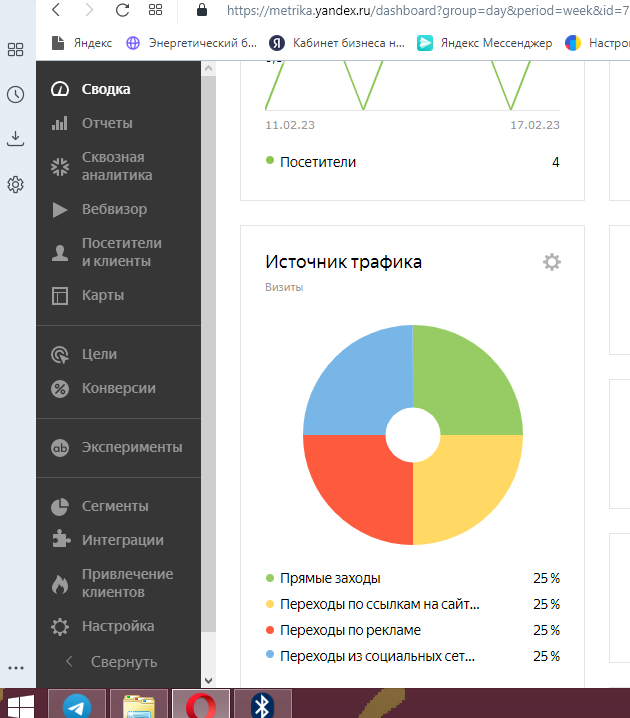Open Сегменты pie icon
Image resolution: width=630 pixels, height=718 pixels.
coord(60,506)
